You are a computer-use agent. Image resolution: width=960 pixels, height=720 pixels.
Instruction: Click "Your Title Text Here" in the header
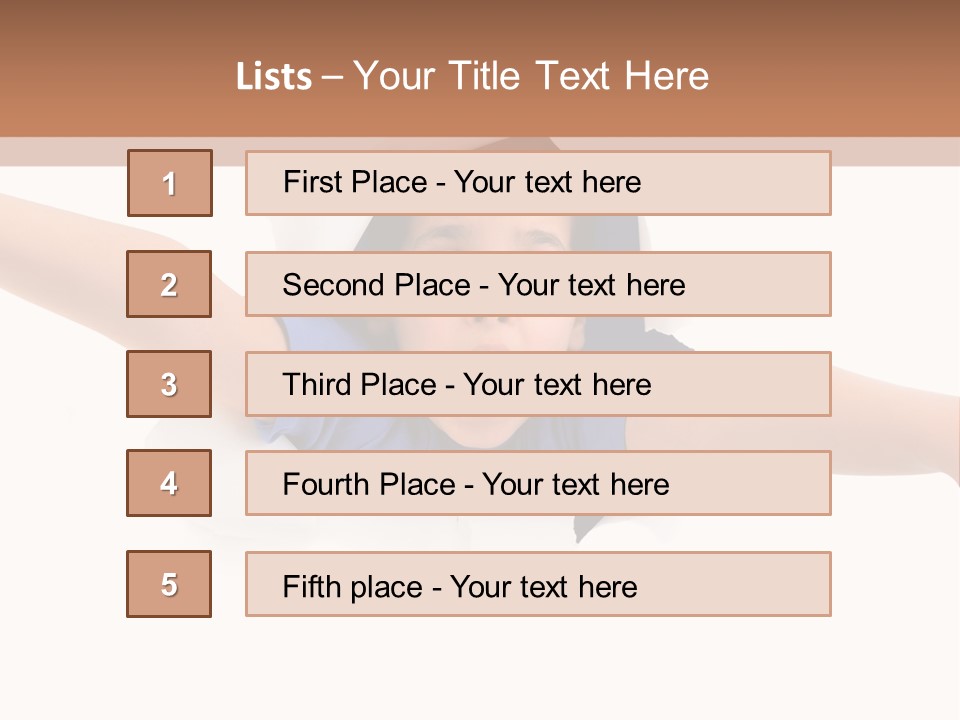(531, 76)
